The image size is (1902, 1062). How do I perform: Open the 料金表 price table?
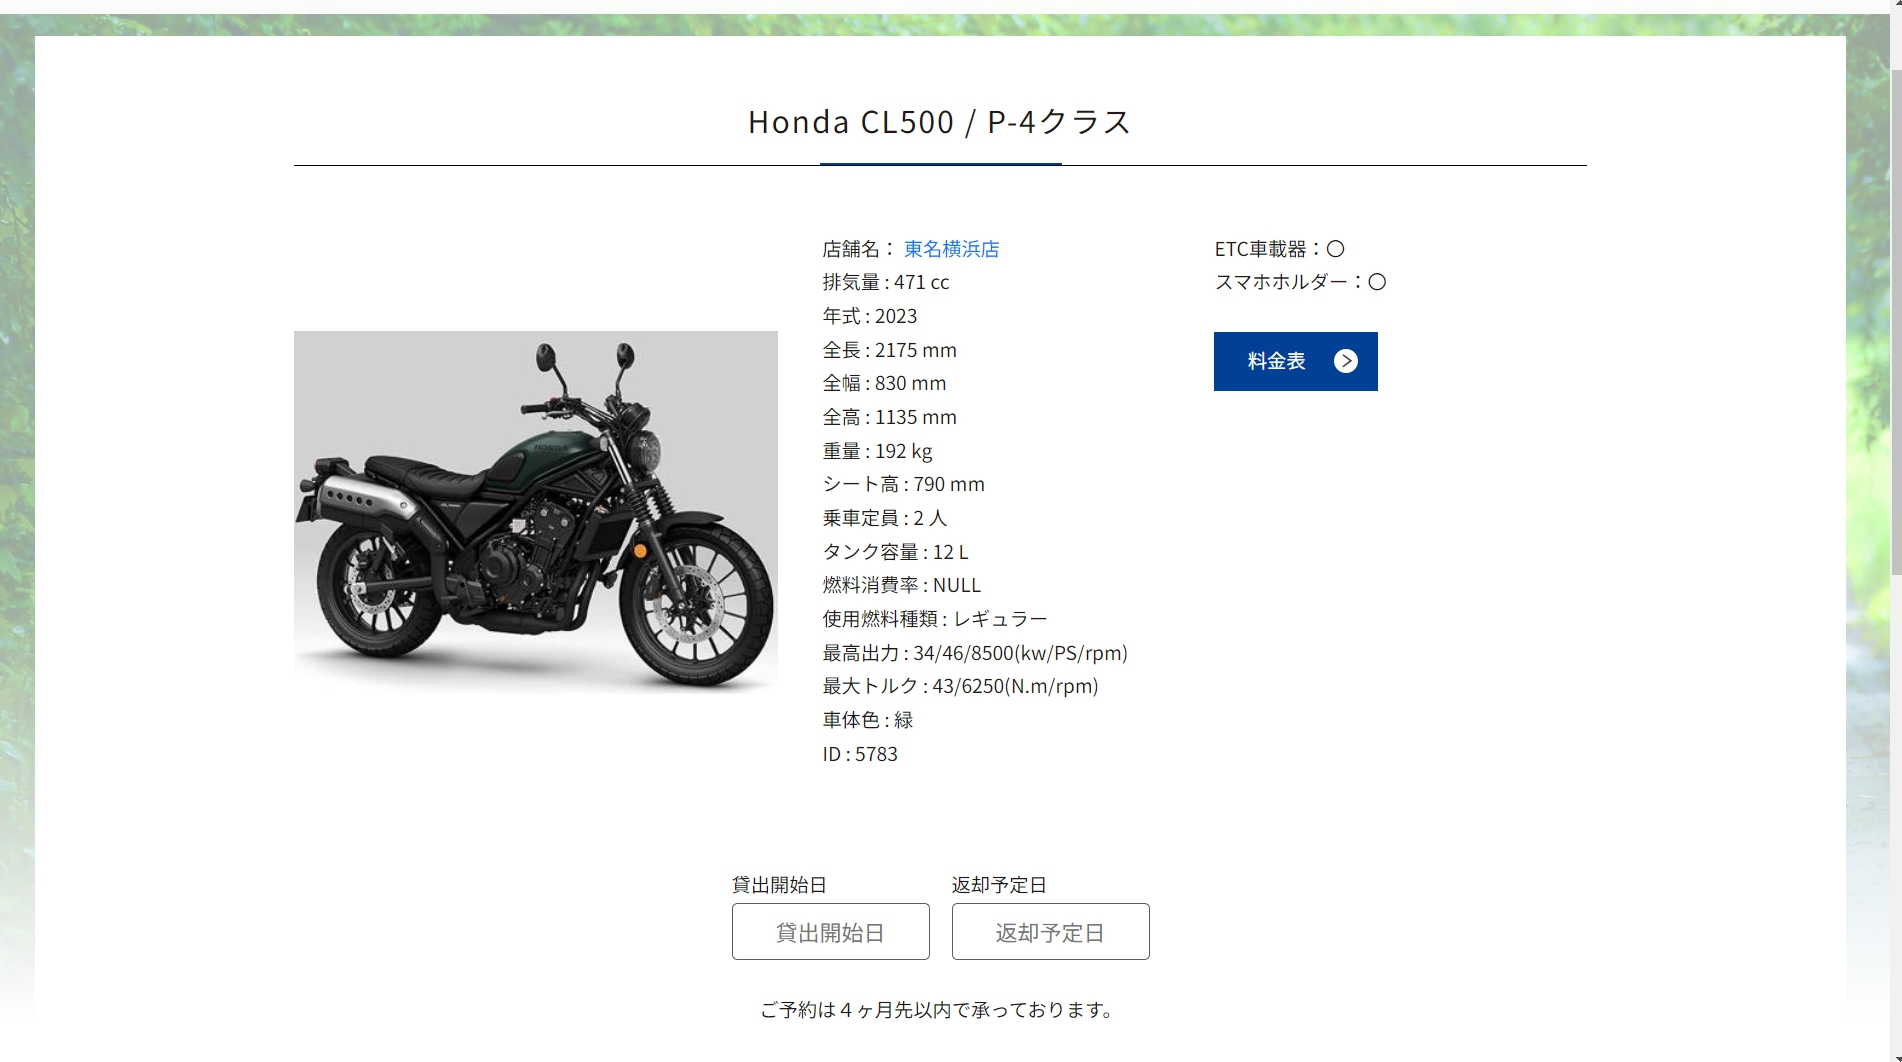(x=1295, y=361)
